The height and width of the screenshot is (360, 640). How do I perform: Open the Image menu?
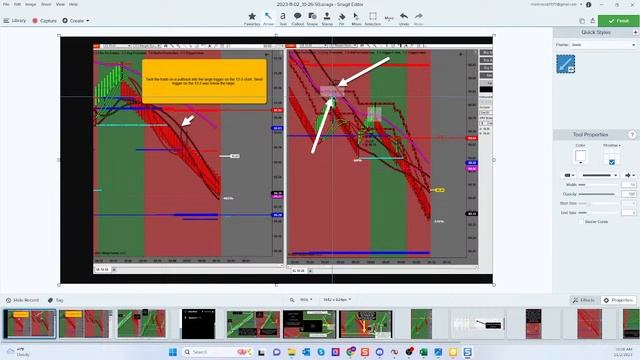click(31, 4)
